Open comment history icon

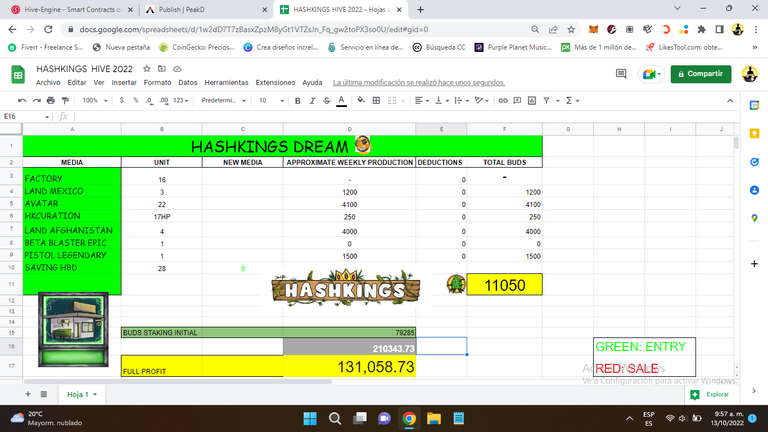tap(621, 74)
